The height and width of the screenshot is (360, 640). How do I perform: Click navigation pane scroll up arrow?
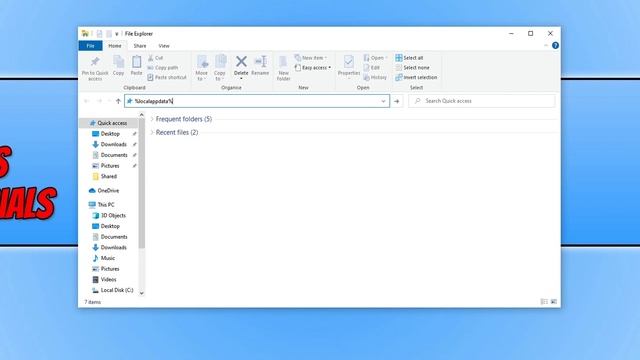click(142, 115)
